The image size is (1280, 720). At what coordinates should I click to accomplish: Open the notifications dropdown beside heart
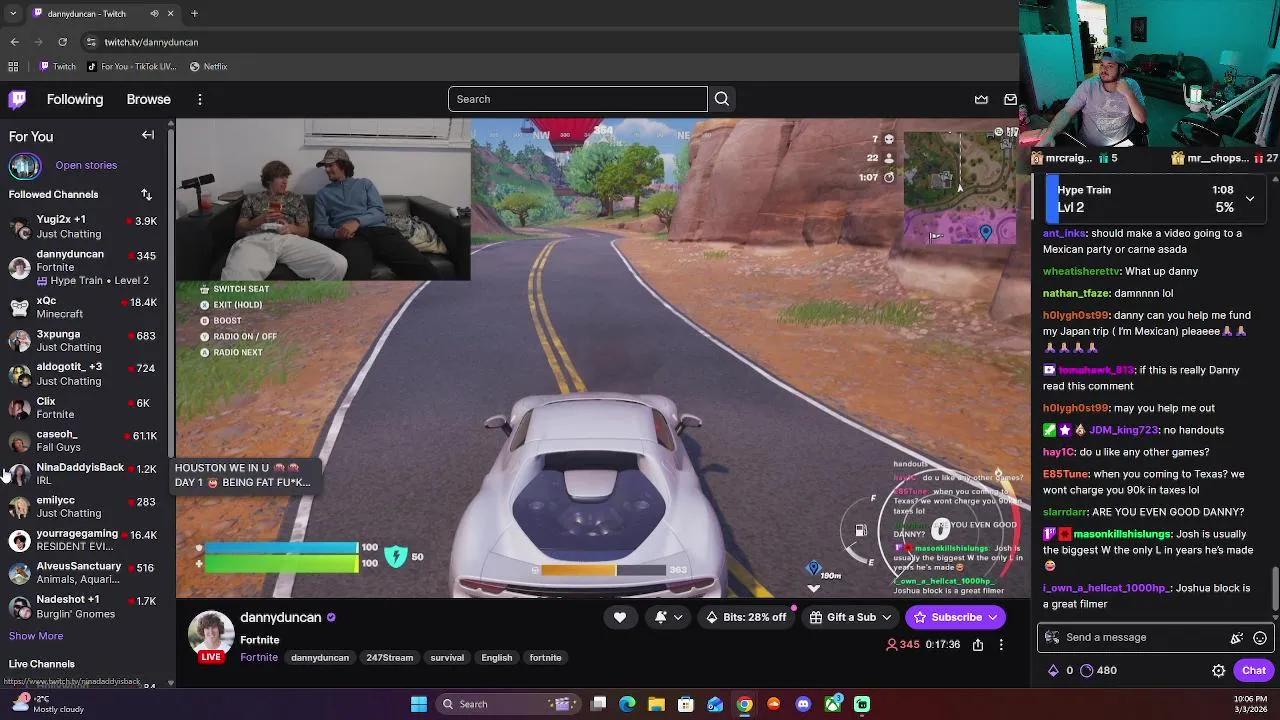tap(667, 617)
